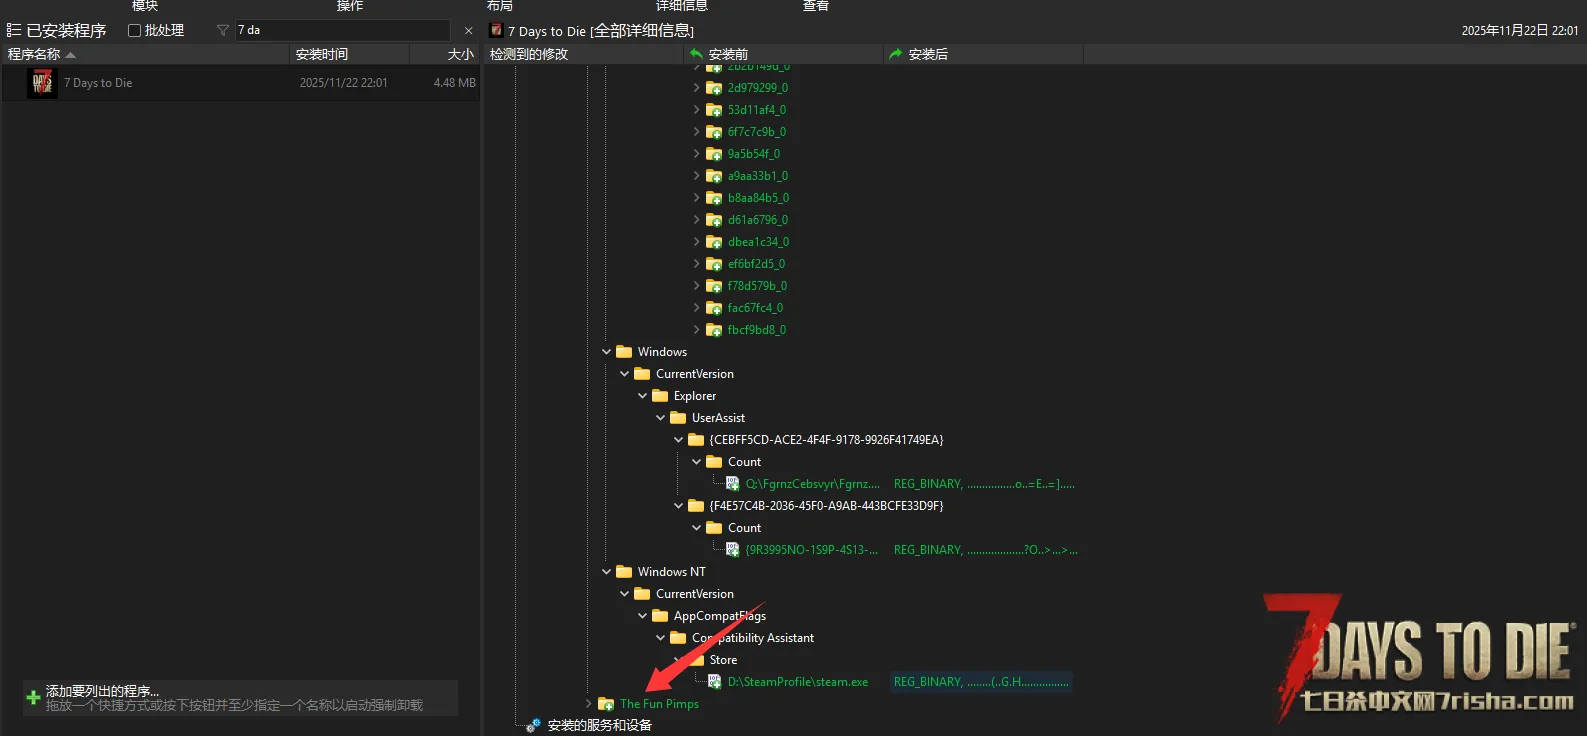Click the installed services and devices gear icon
Screen dimensions: 1587x736
(534, 725)
